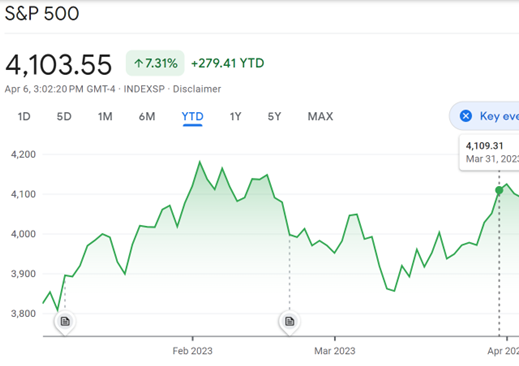
Task: Click the green Mar 31 data point
Action: pos(499,190)
